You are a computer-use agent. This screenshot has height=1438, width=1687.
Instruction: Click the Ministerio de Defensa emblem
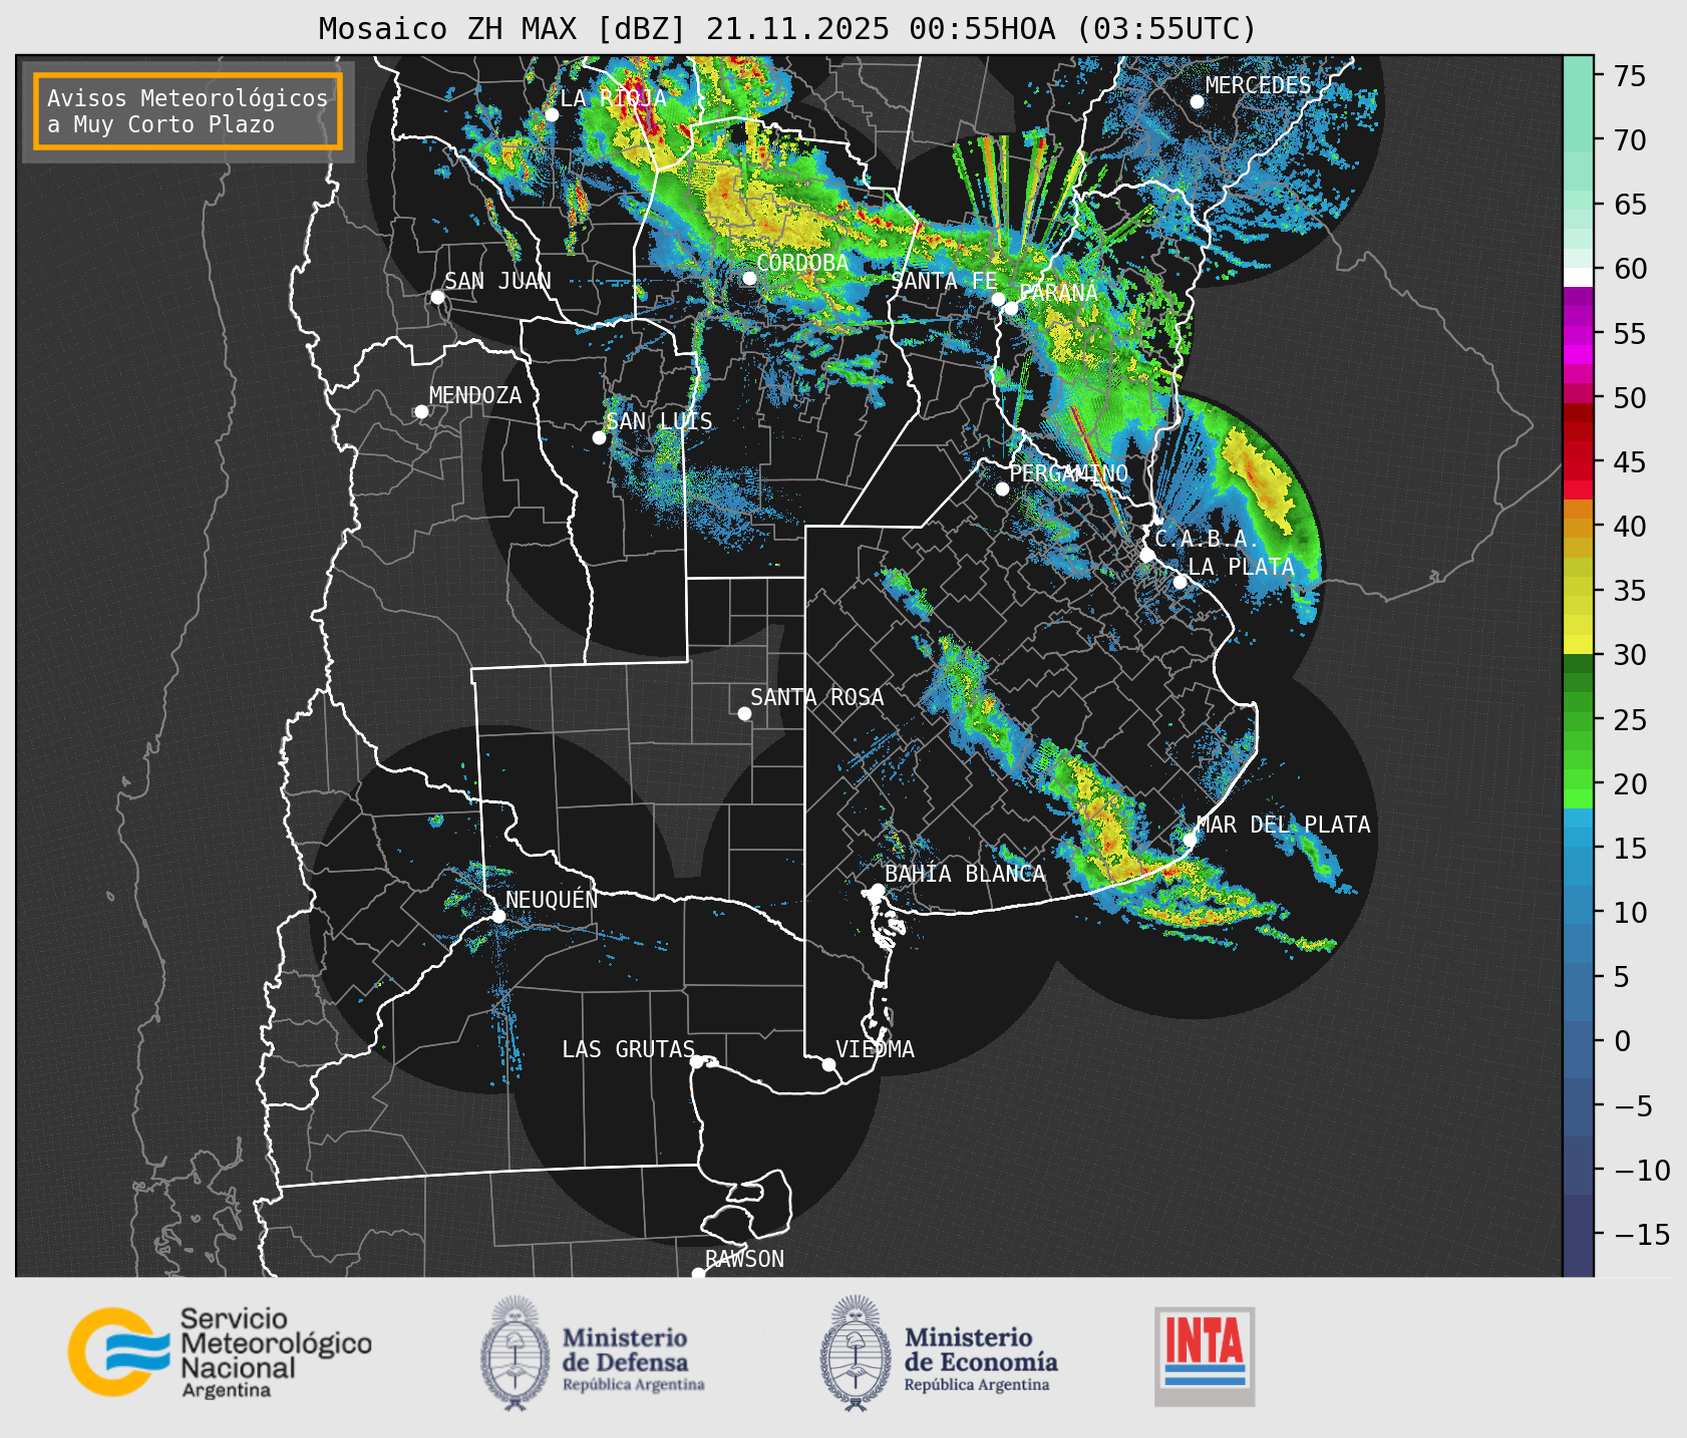(x=514, y=1353)
